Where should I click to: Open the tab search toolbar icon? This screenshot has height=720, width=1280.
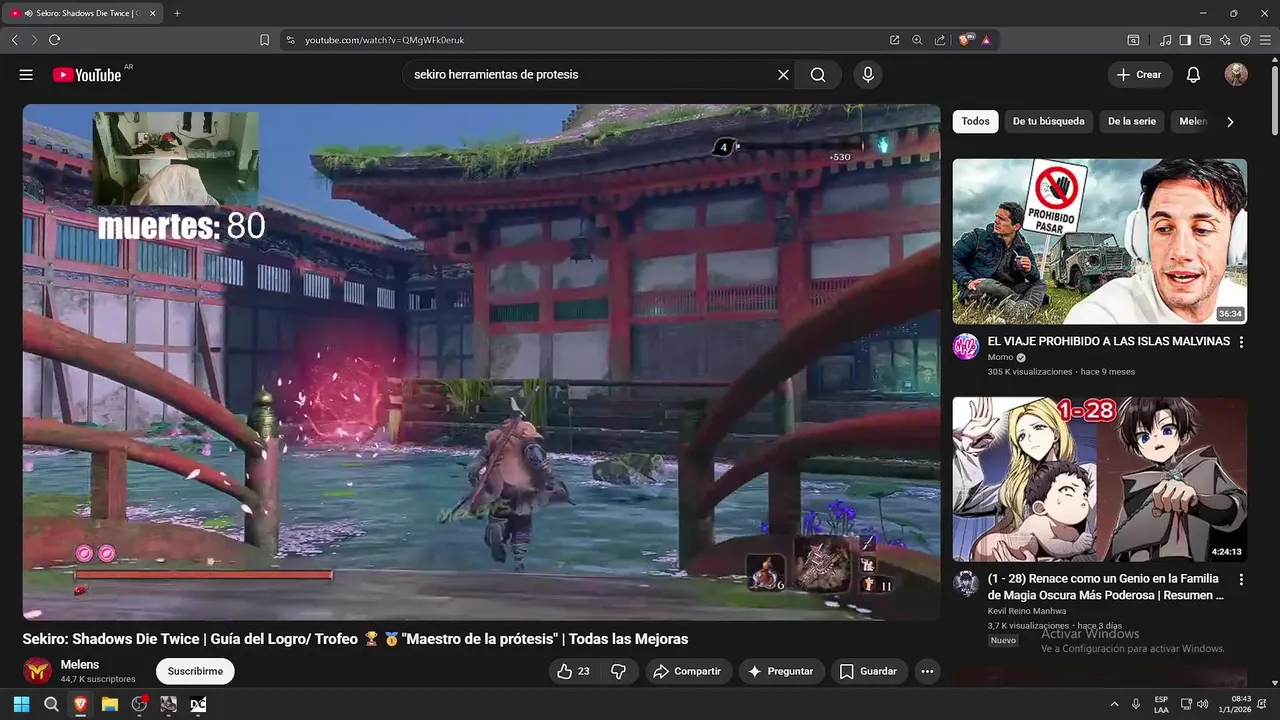pos(1133,40)
